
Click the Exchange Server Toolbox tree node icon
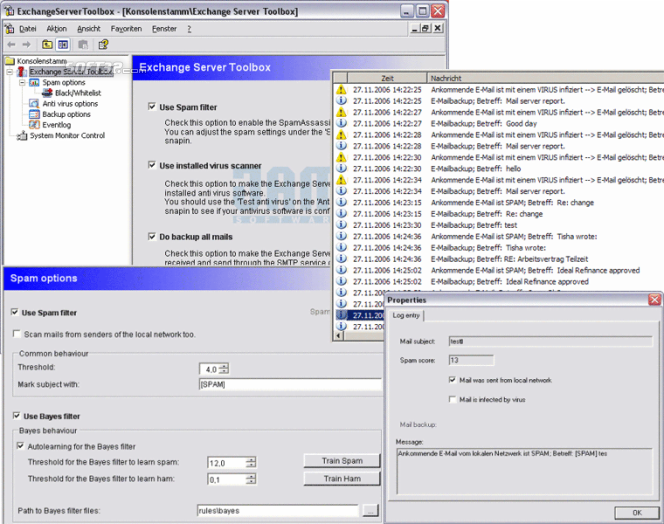pos(22,72)
